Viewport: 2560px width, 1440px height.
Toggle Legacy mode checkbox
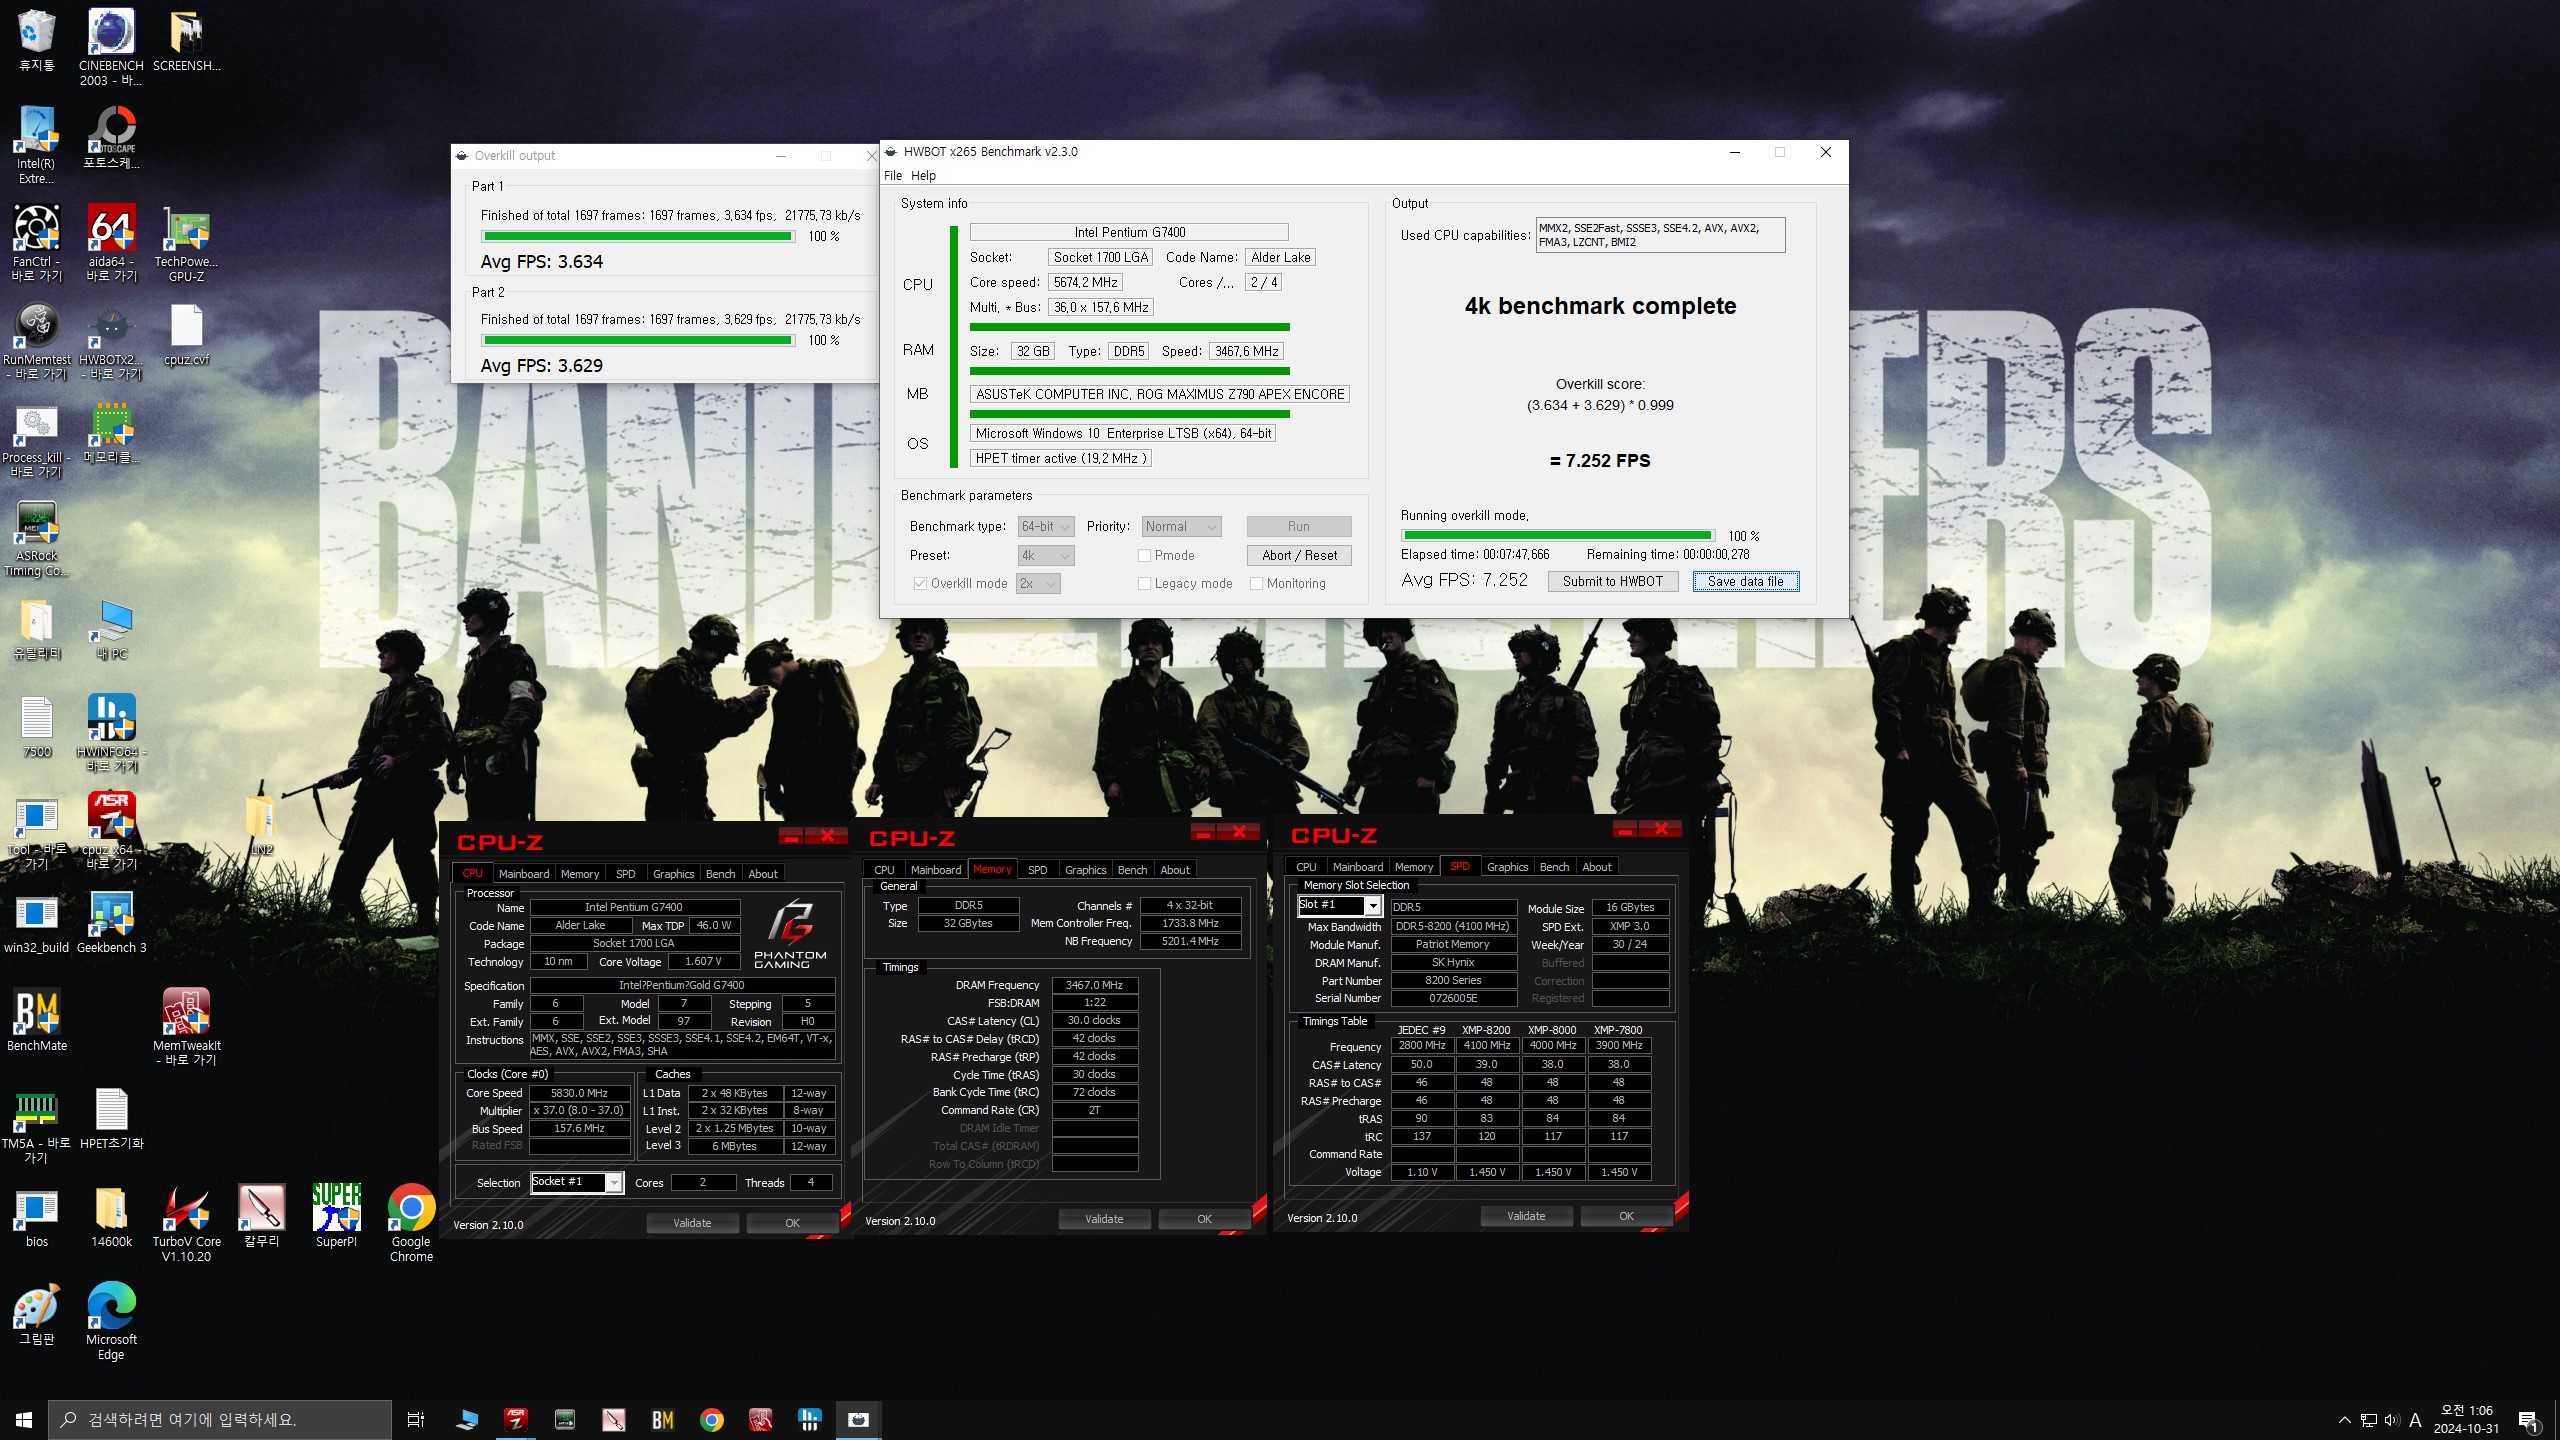(1144, 583)
